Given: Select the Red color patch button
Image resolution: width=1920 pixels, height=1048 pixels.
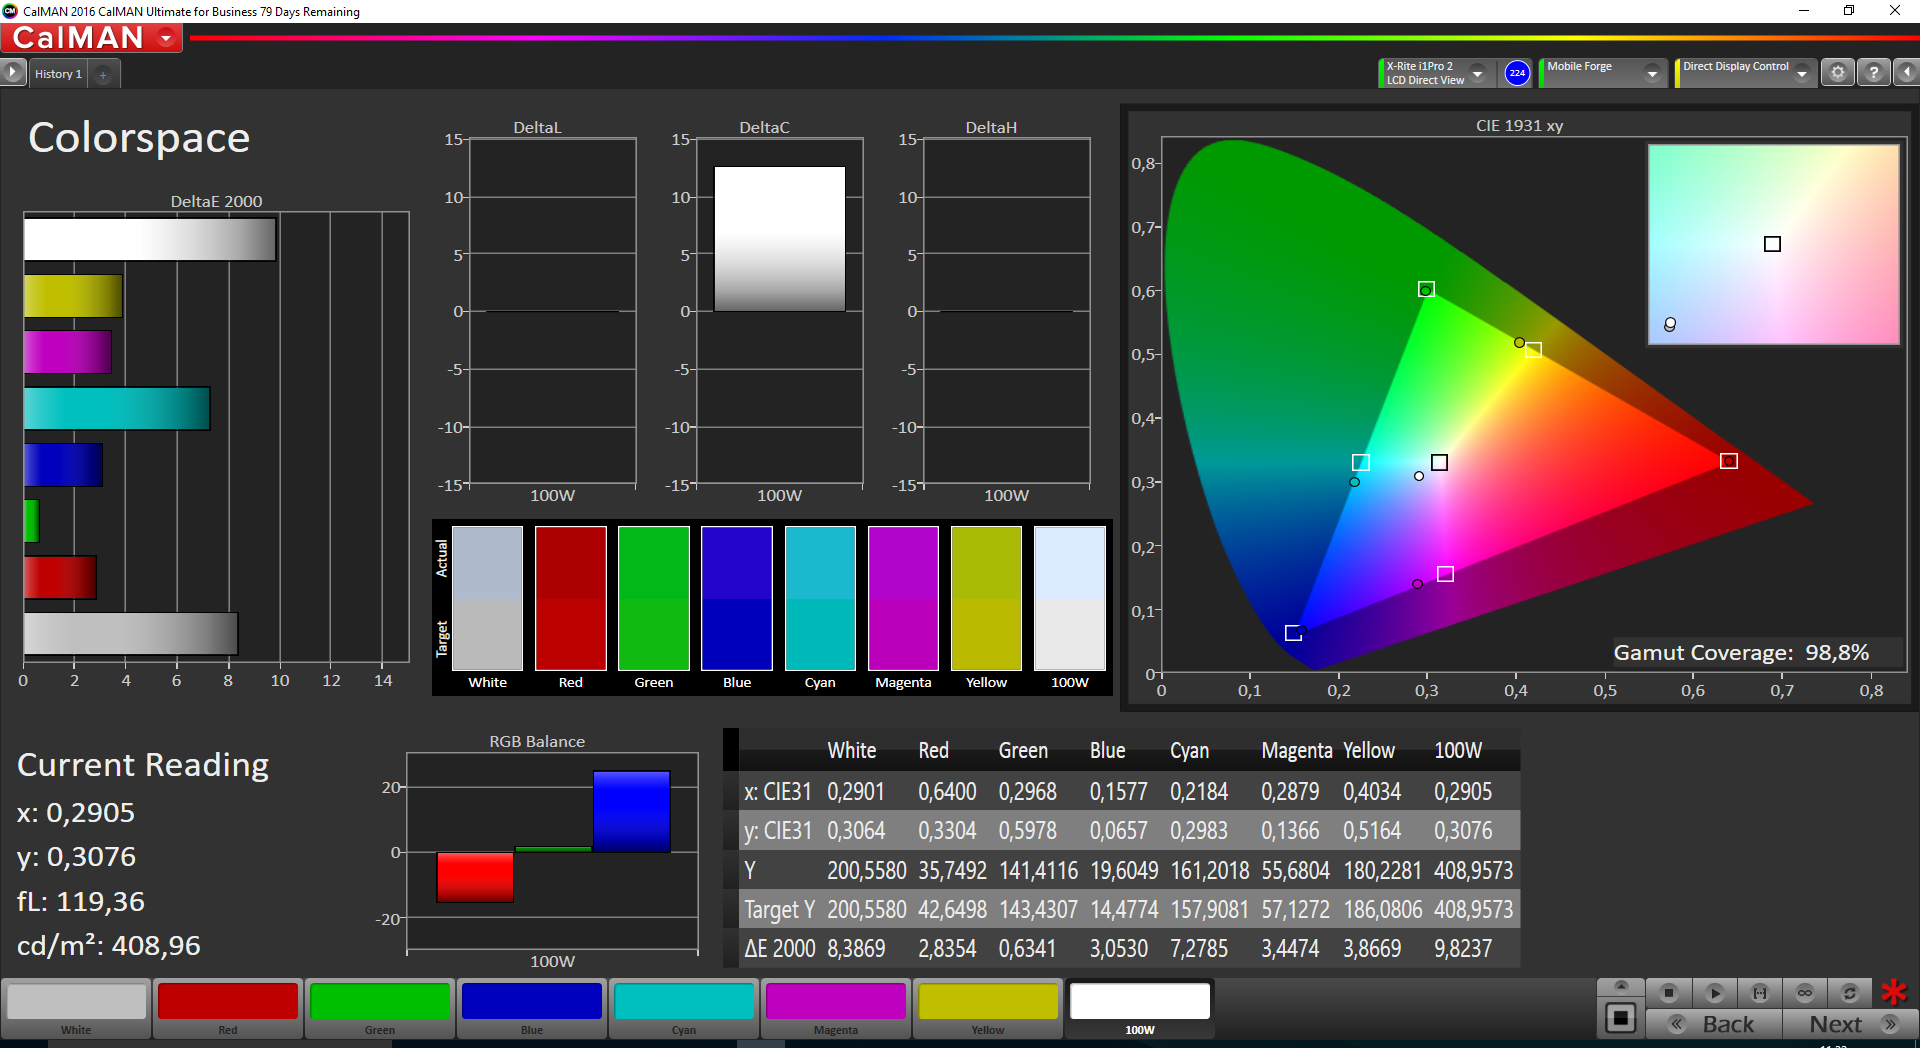Looking at the screenshot, I should click(228, 1008).
